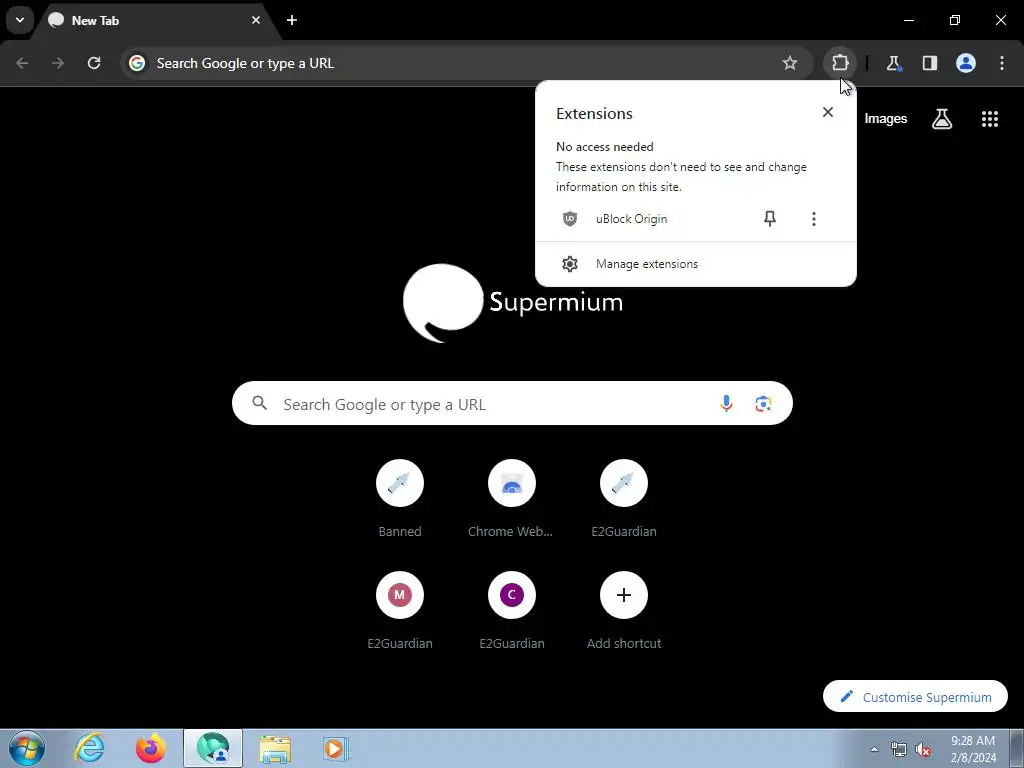Search by image with Lens icon

pyautogui.click(x=763, y=404)
